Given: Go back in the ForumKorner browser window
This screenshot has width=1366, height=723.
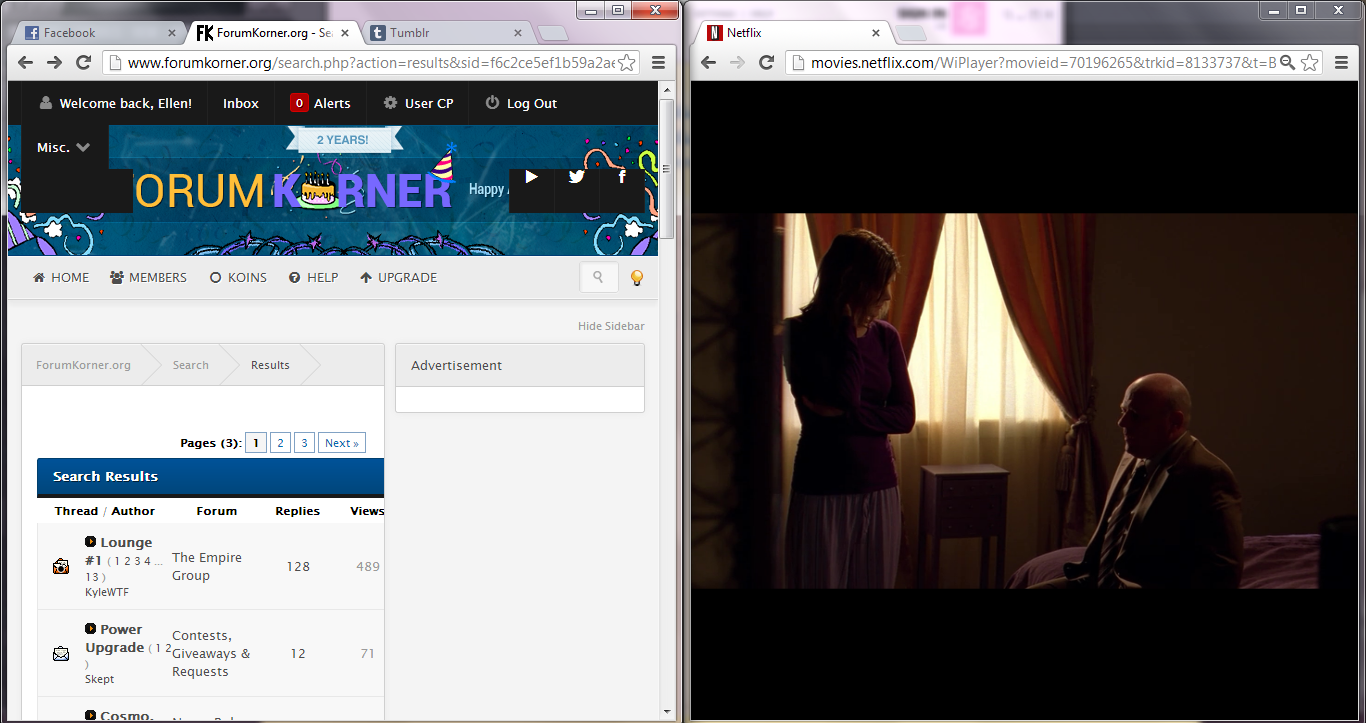Looking at the screenshot, I should pos(26,62).
